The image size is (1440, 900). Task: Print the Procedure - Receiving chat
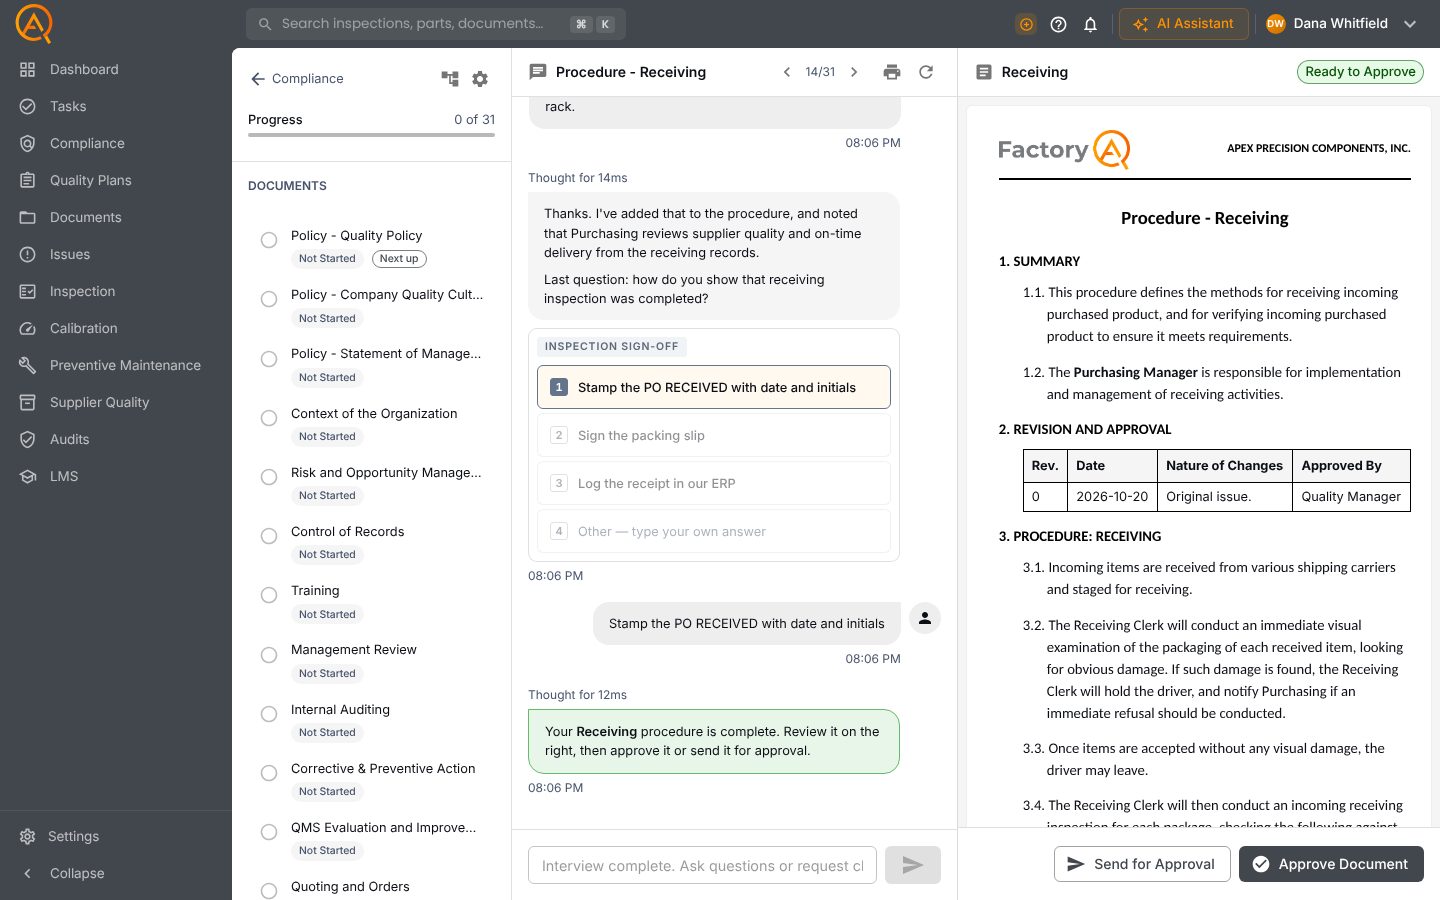point(892,72)
